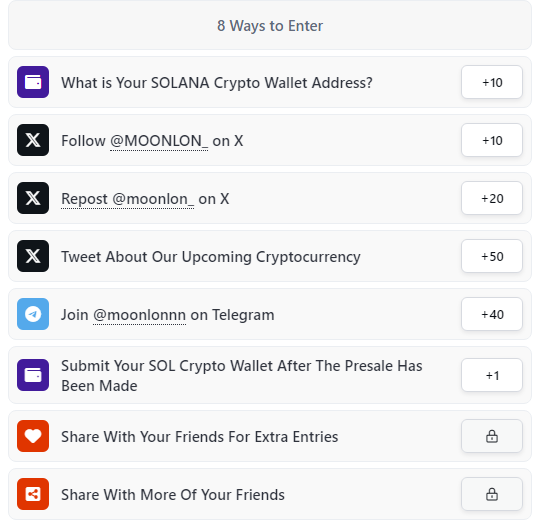Image resolution: width=540 pixels, height=526 pixels.
Task: Click the X icon beside Tweet About Our Cryptocurrency
Action: pyautogui.click(x=33, y=256)
